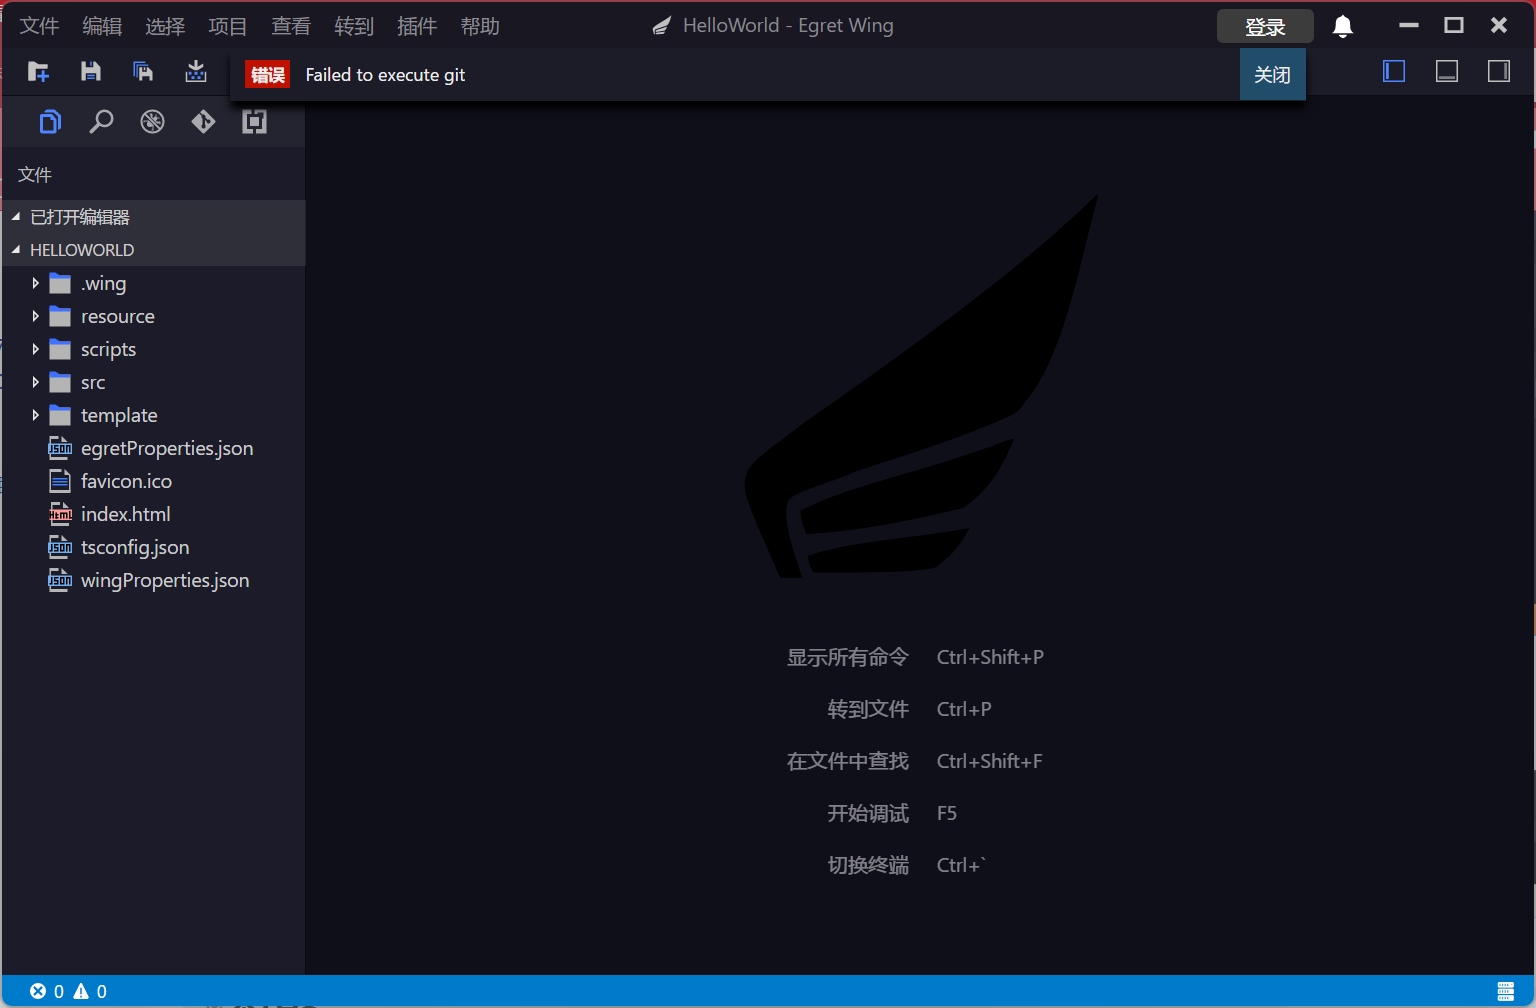Toggle the left sidebar layout button
This screenshot has width=1536, height=1008.
(1394, 71)
